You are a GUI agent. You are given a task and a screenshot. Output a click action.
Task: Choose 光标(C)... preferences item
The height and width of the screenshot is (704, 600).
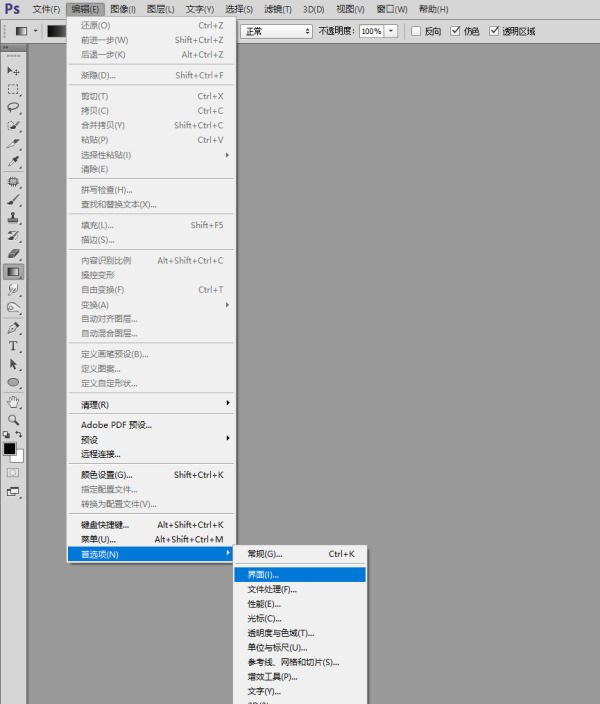[300, 618]
